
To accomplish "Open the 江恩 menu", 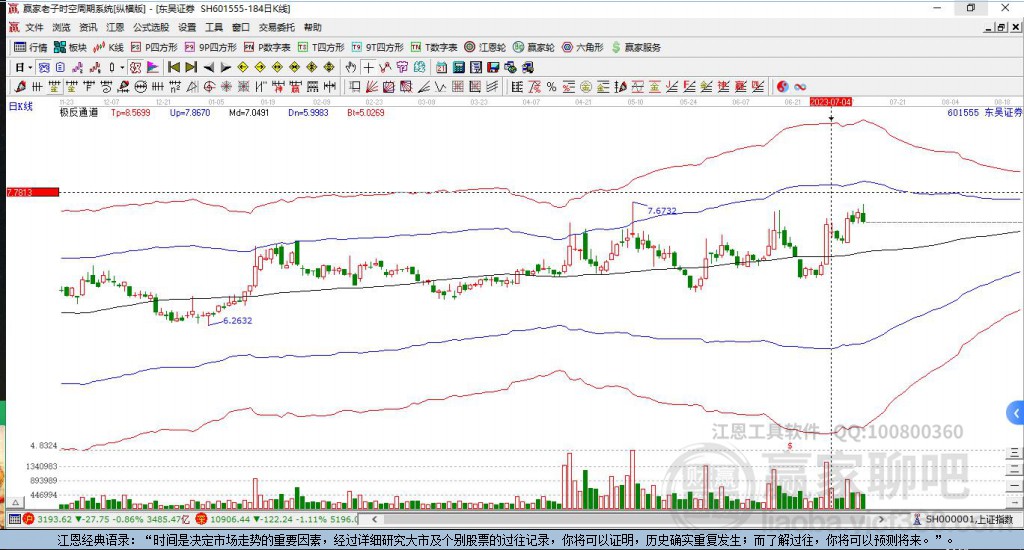I will click(115, 27).
